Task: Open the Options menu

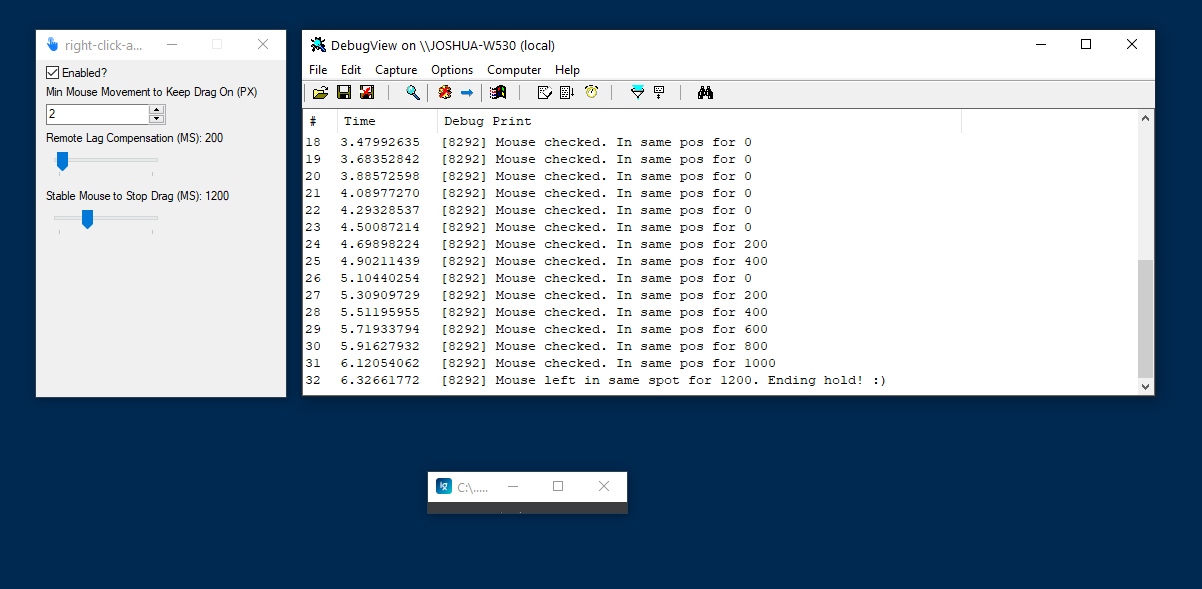Action: (x=452, y=70)
